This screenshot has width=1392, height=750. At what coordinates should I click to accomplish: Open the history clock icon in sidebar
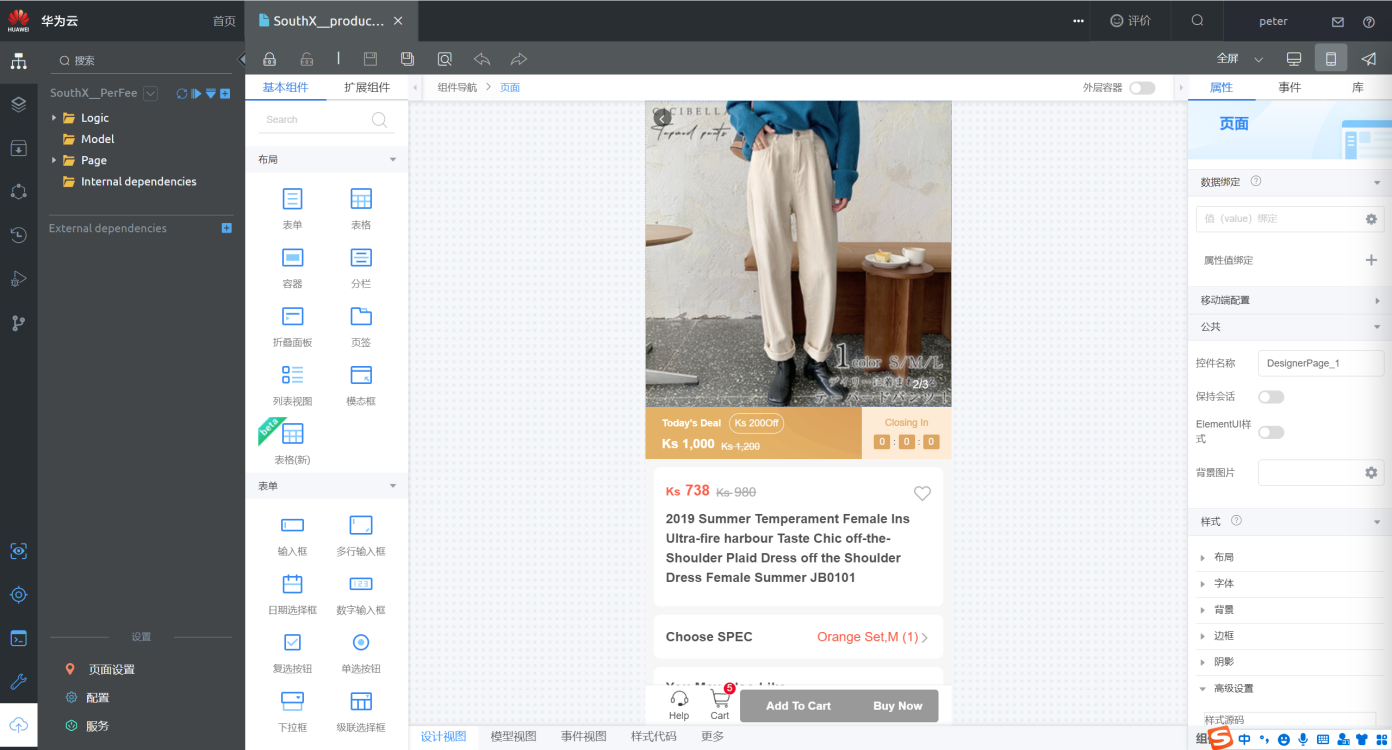click(18, 235)
